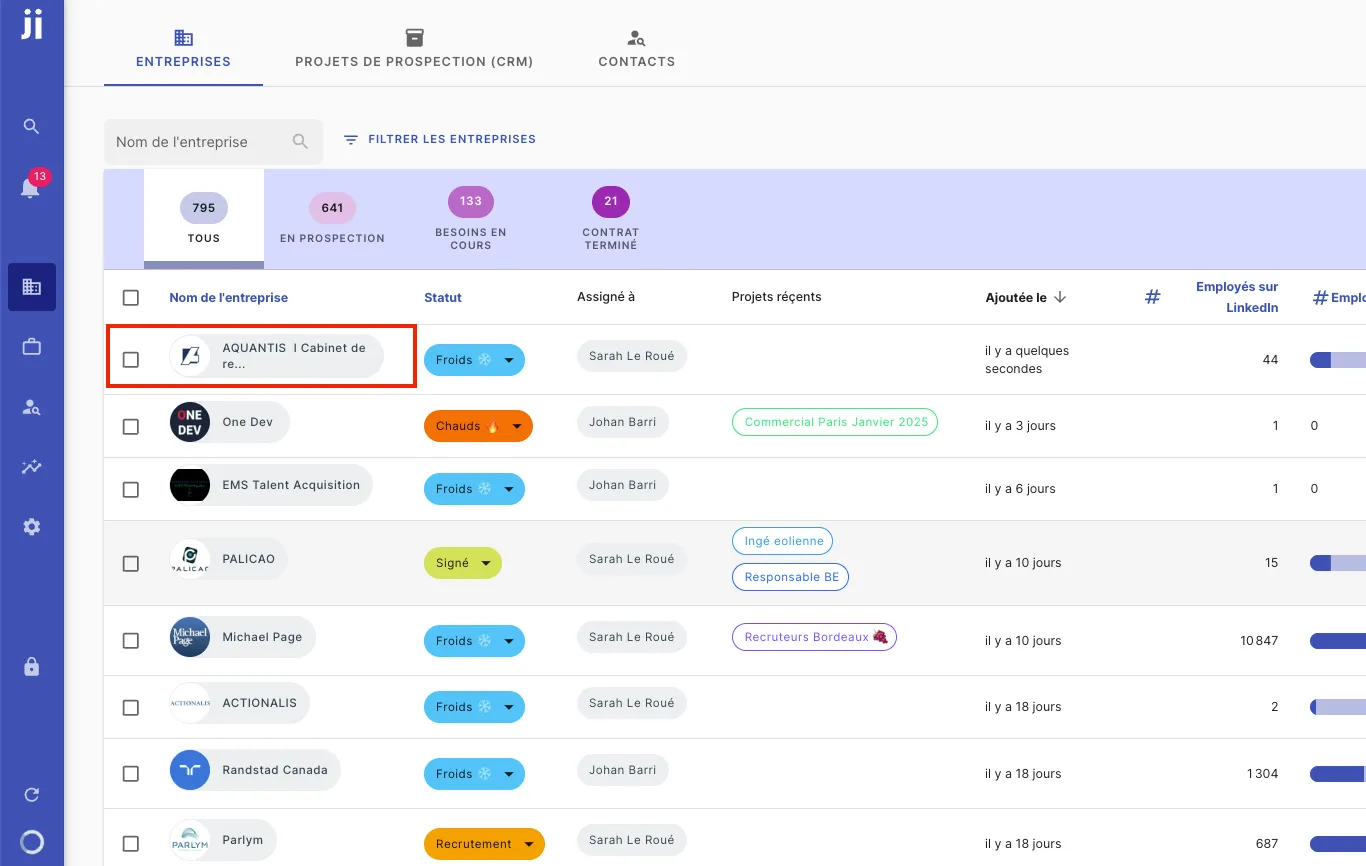The width and height of the screenshot is (1366, 866).
Task: Click Filtrer les entreprises button
Action: [x=440, y=140]
